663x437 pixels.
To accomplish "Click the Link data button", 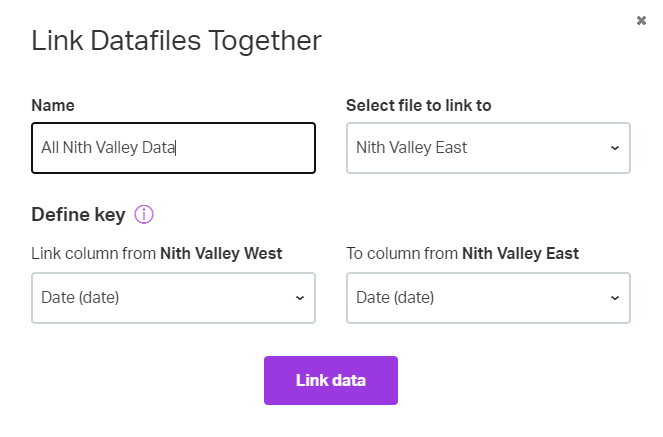I will tap(331, 380).
